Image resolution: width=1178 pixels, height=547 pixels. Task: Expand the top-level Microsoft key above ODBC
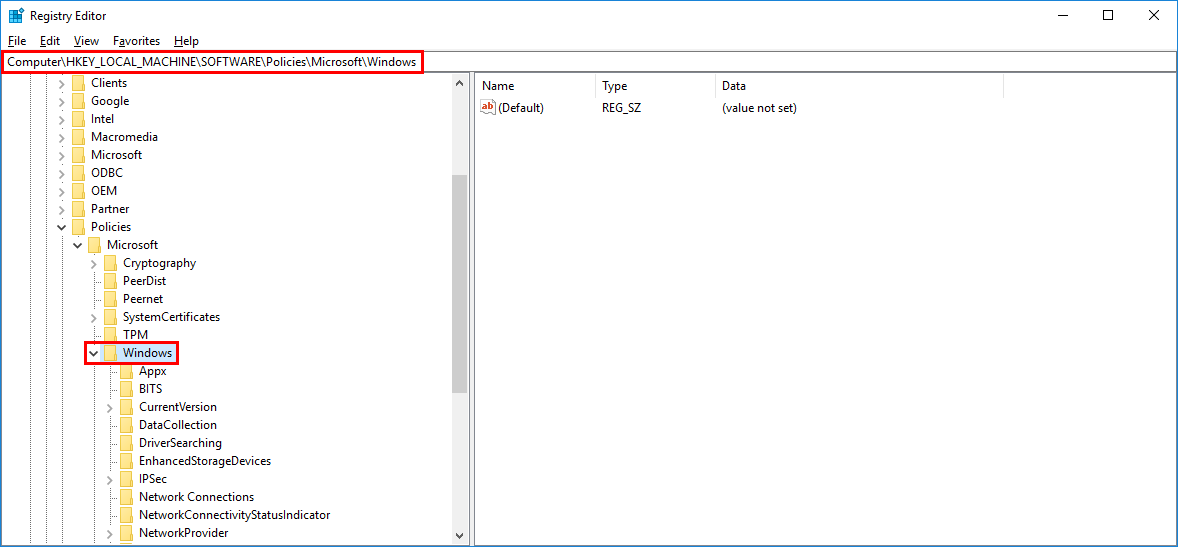pyautogui.click(x=62, y=156)
